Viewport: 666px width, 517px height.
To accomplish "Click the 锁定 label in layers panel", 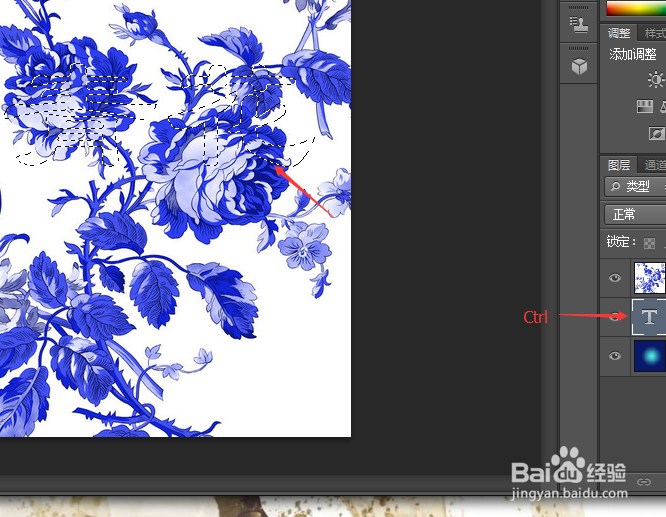I will (621, 242).
